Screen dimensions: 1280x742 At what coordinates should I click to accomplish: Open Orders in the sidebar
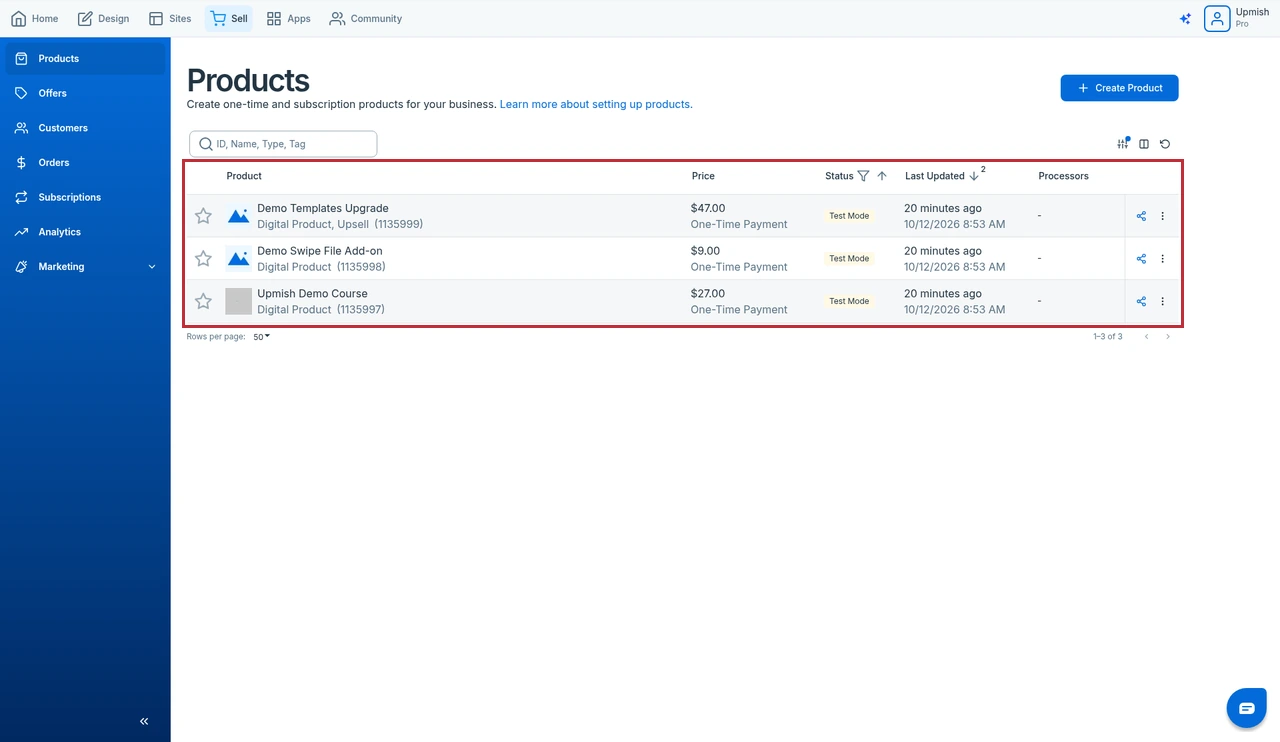pos(85,163)
